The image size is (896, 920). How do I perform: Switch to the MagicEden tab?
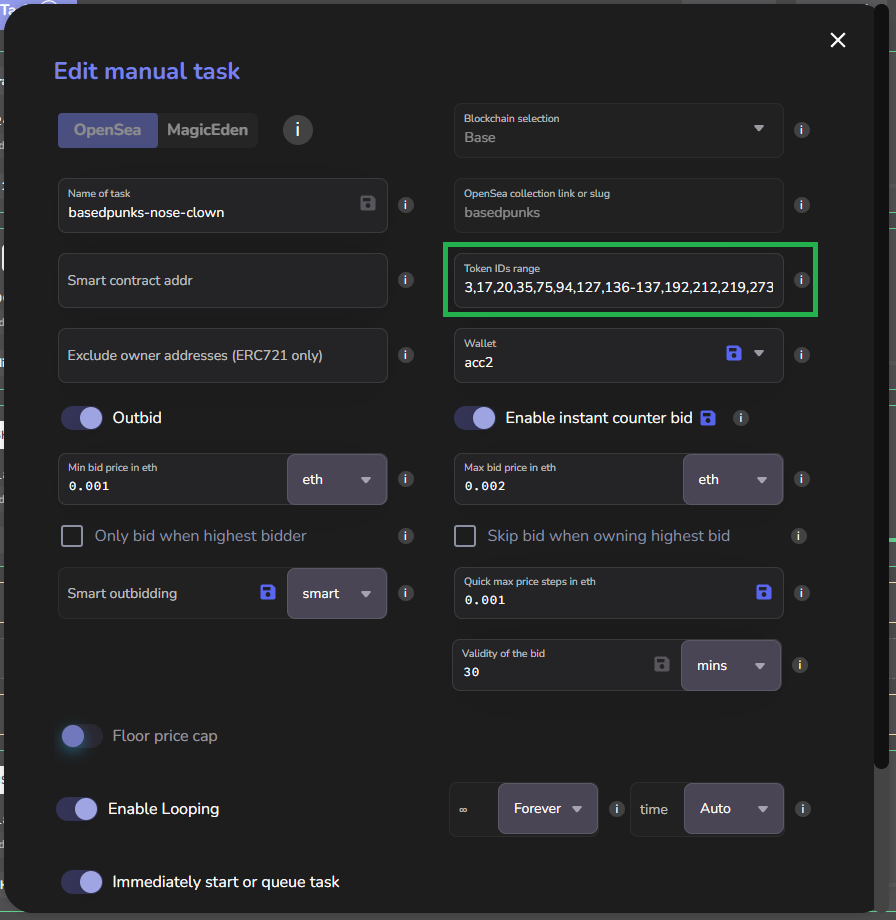[x=207, y=130]
